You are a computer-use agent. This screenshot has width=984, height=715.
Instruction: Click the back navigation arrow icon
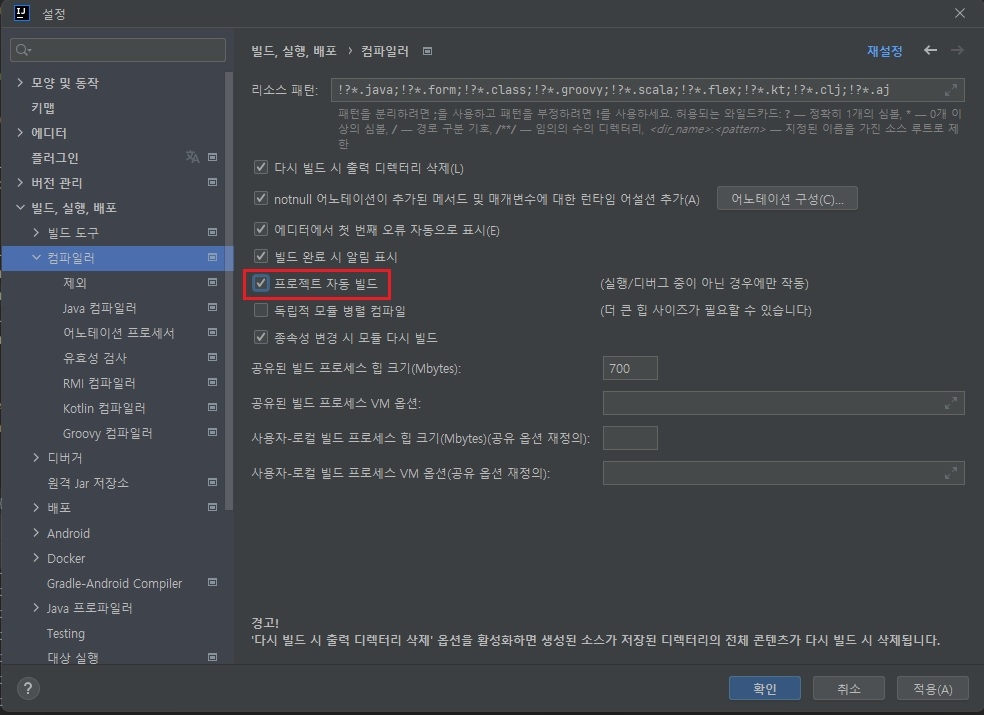[x=931, y=50]
